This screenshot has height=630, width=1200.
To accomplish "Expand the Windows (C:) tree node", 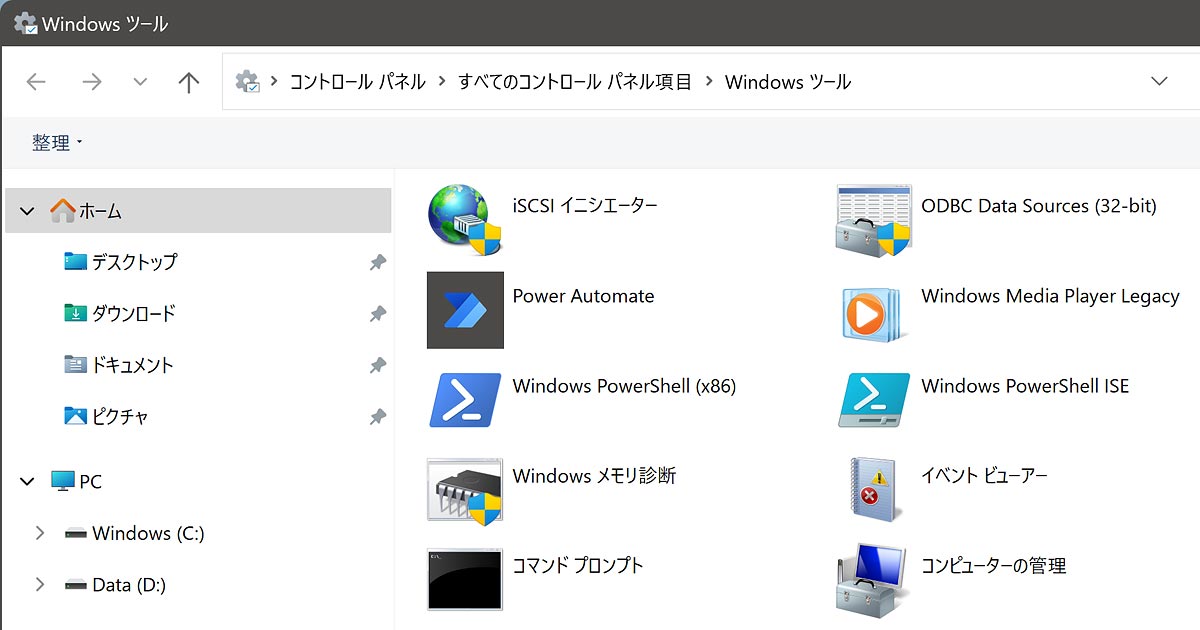I will 40,533.
